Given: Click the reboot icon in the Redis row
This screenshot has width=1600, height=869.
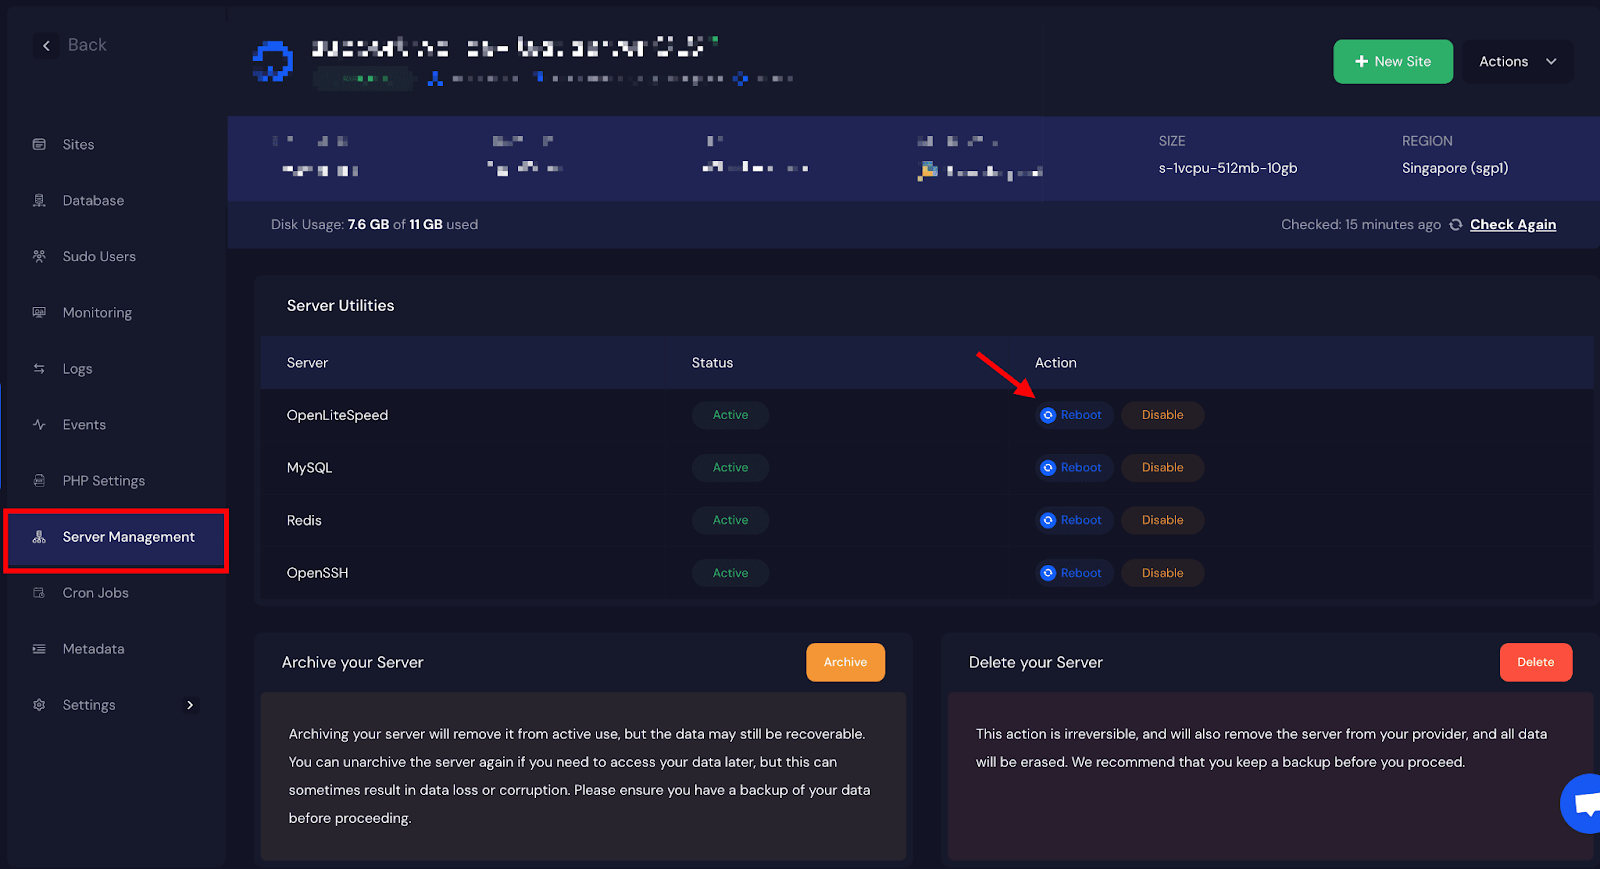Looking at the screenshot, I should click(x=1048, y=520).
